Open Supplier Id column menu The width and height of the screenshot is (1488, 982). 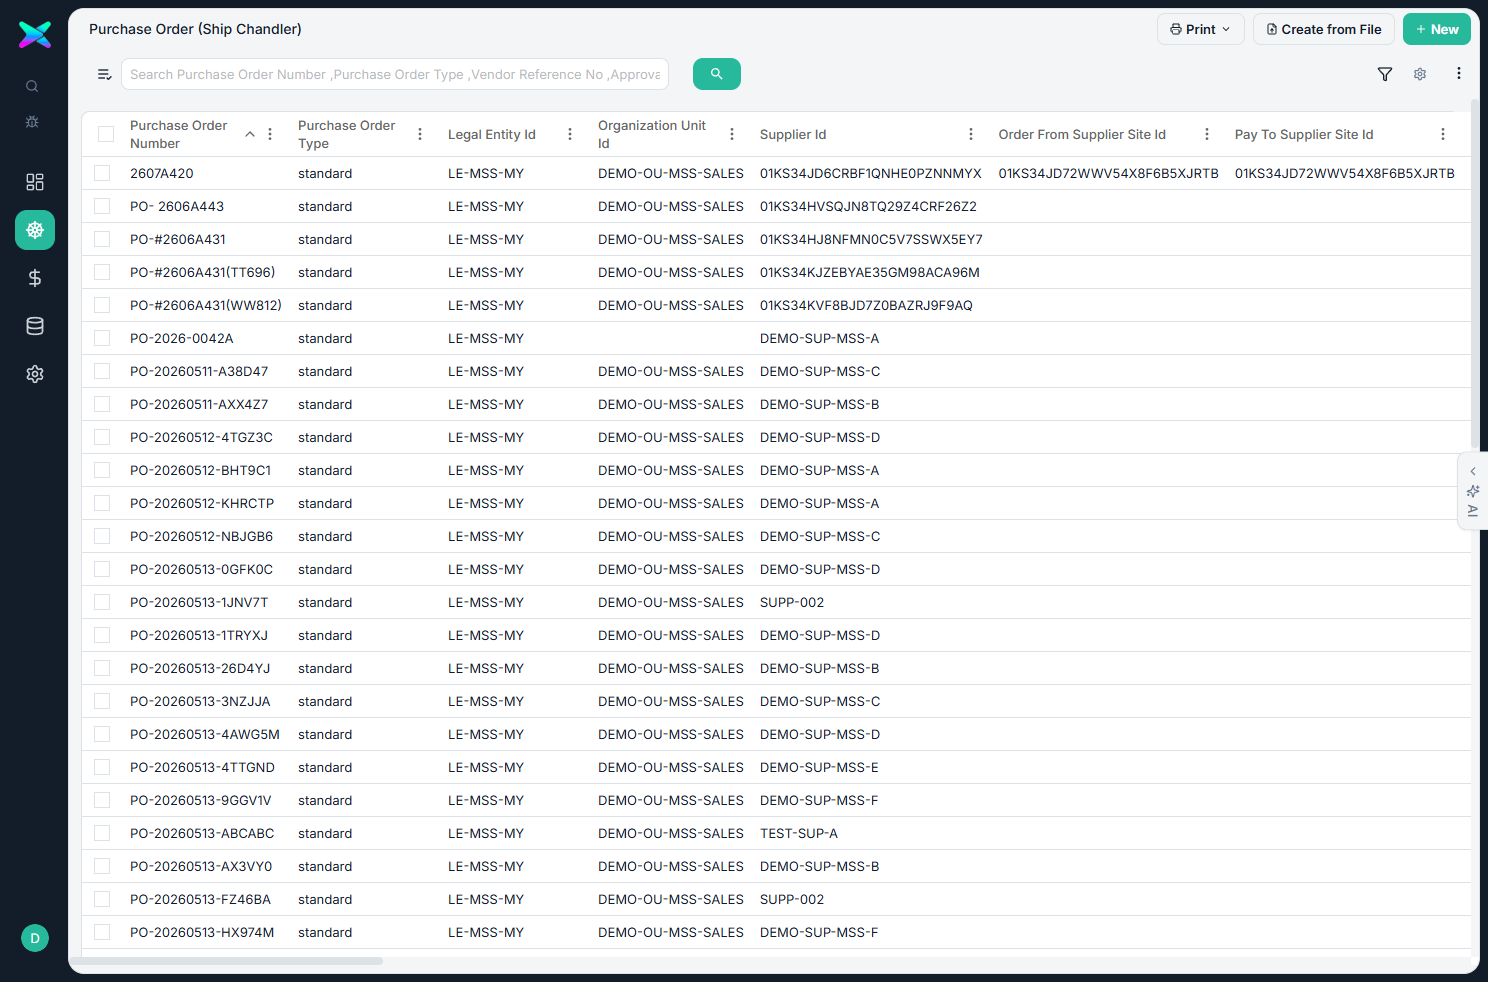pos(971,134)
